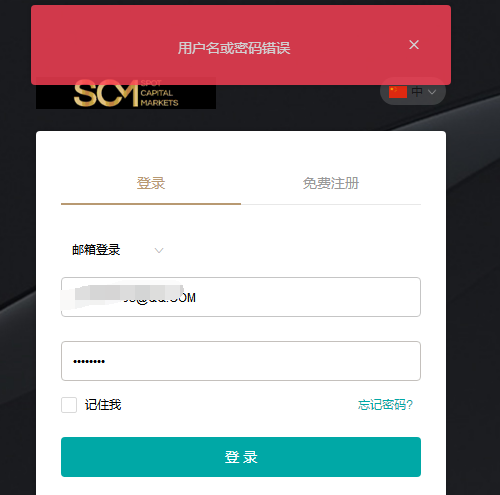Open the language selector dropdown
The height and width of the screenshot is (495, 500).
(413, 91)
